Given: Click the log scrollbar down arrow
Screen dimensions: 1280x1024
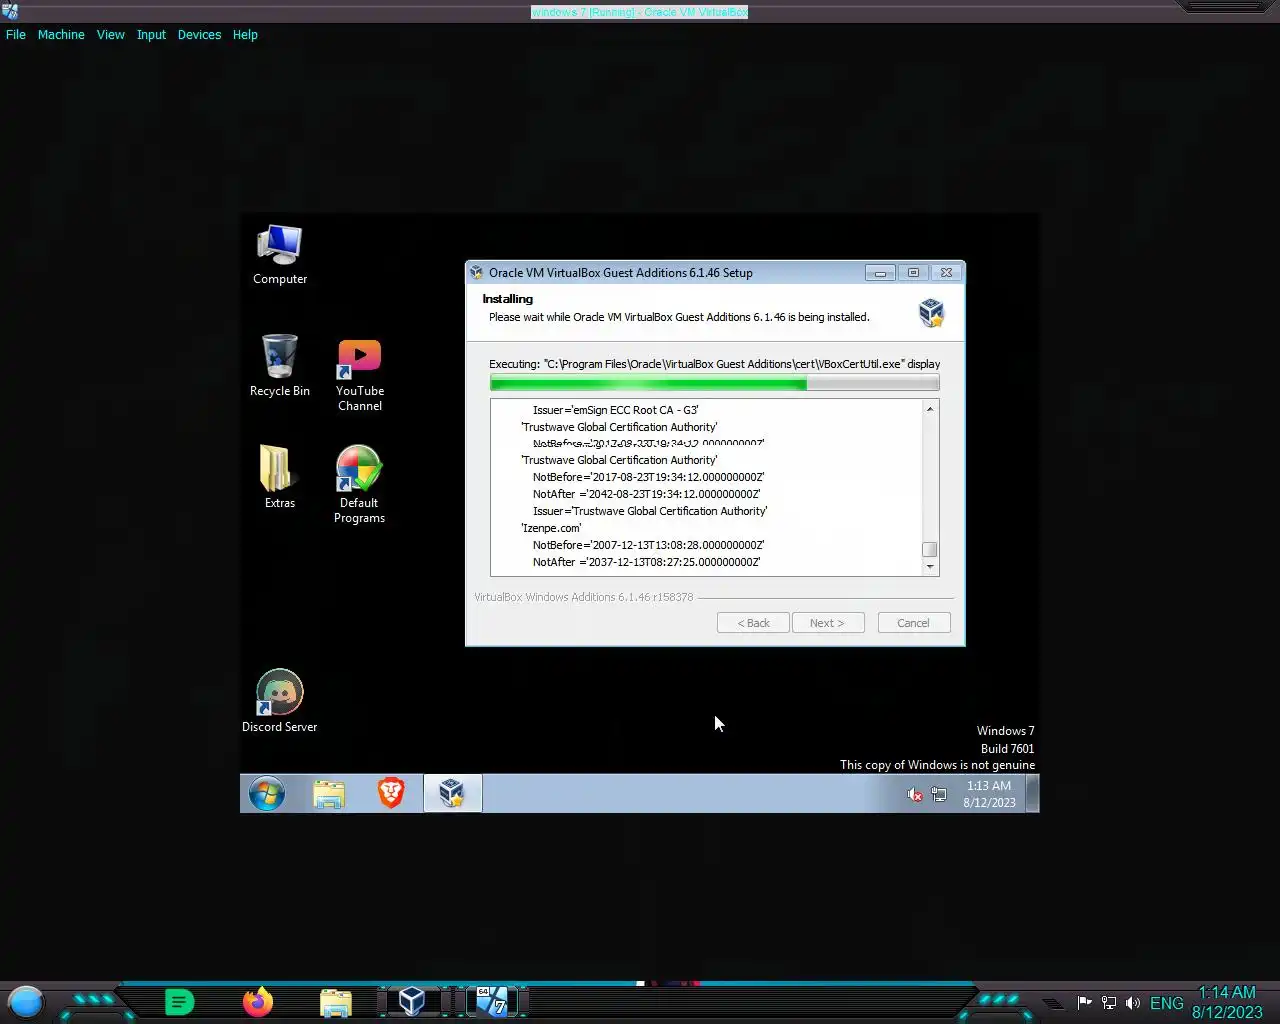Looking at the screenshot, I should 930,567.
